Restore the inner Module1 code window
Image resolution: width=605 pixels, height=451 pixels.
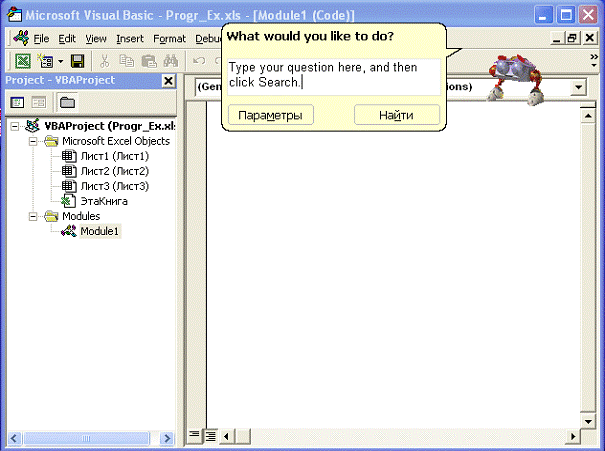point(572,38)
